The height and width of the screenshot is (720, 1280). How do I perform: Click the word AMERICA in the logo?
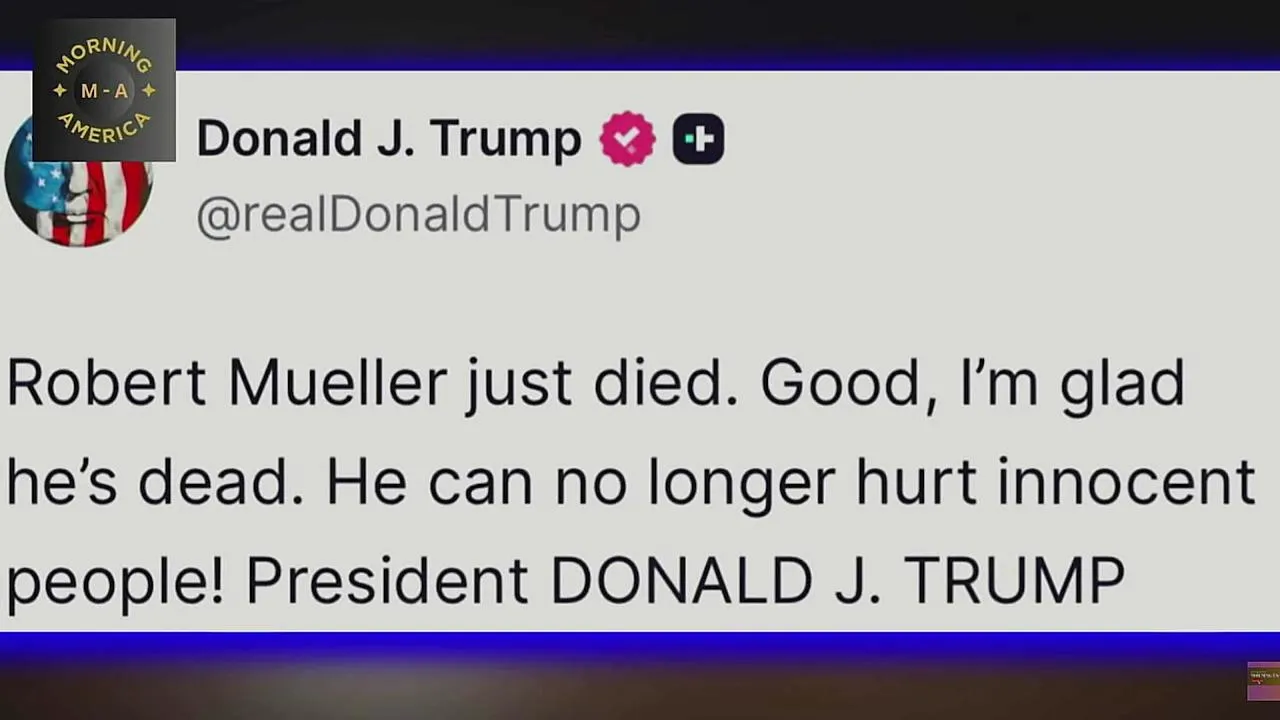tap(104, 127)
